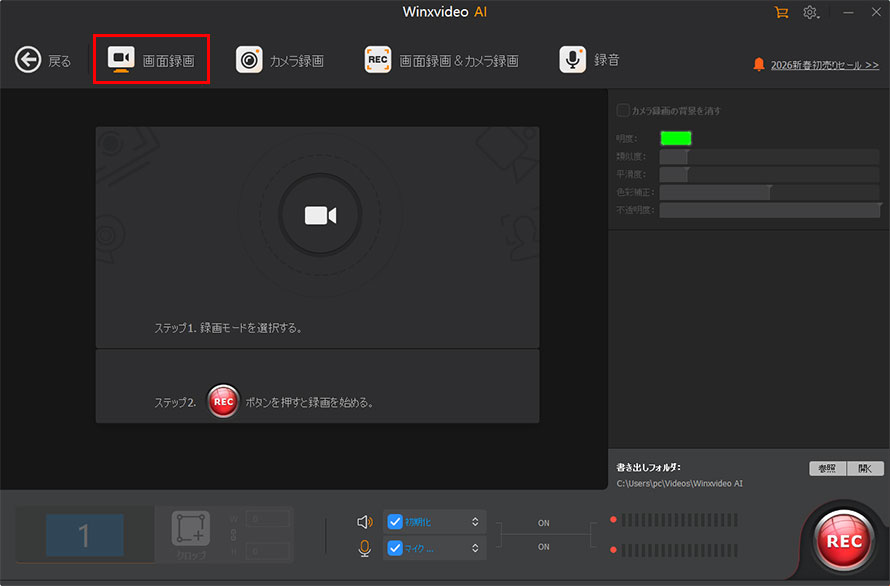Click the 参照 browse folder button
890x586 pixels.
point(827,468)
